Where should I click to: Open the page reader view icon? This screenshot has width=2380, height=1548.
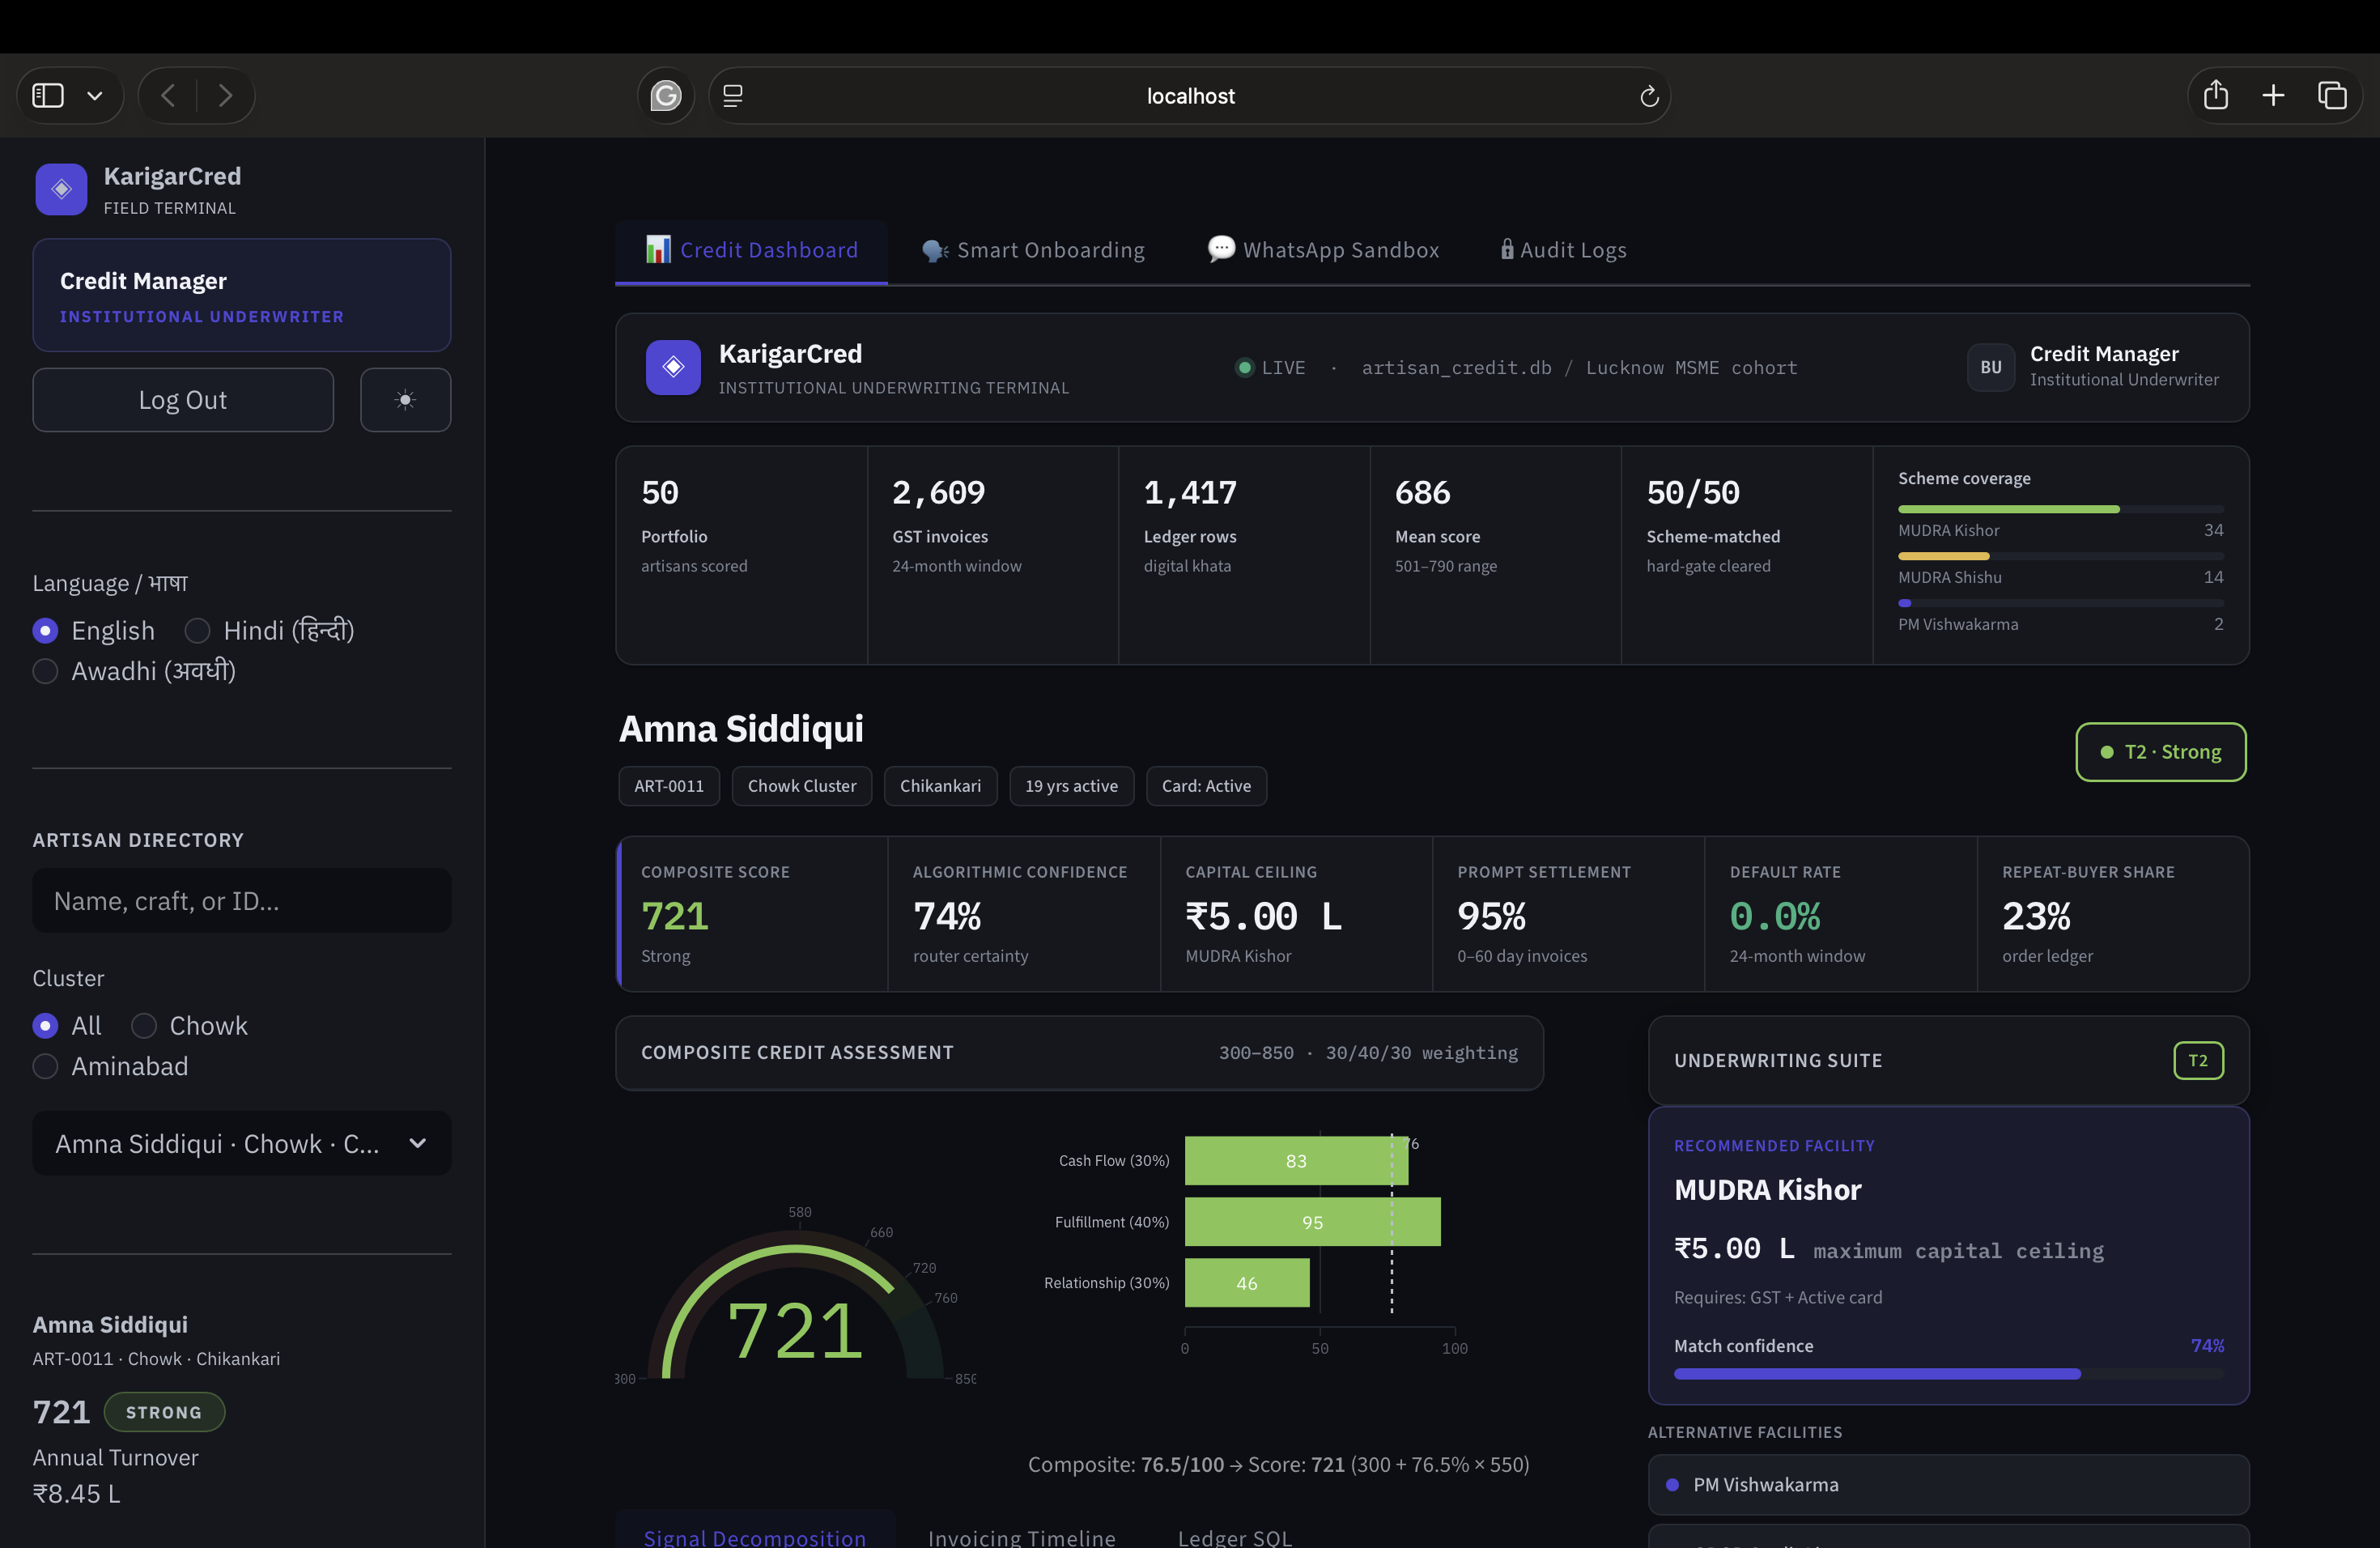point(733,96)
